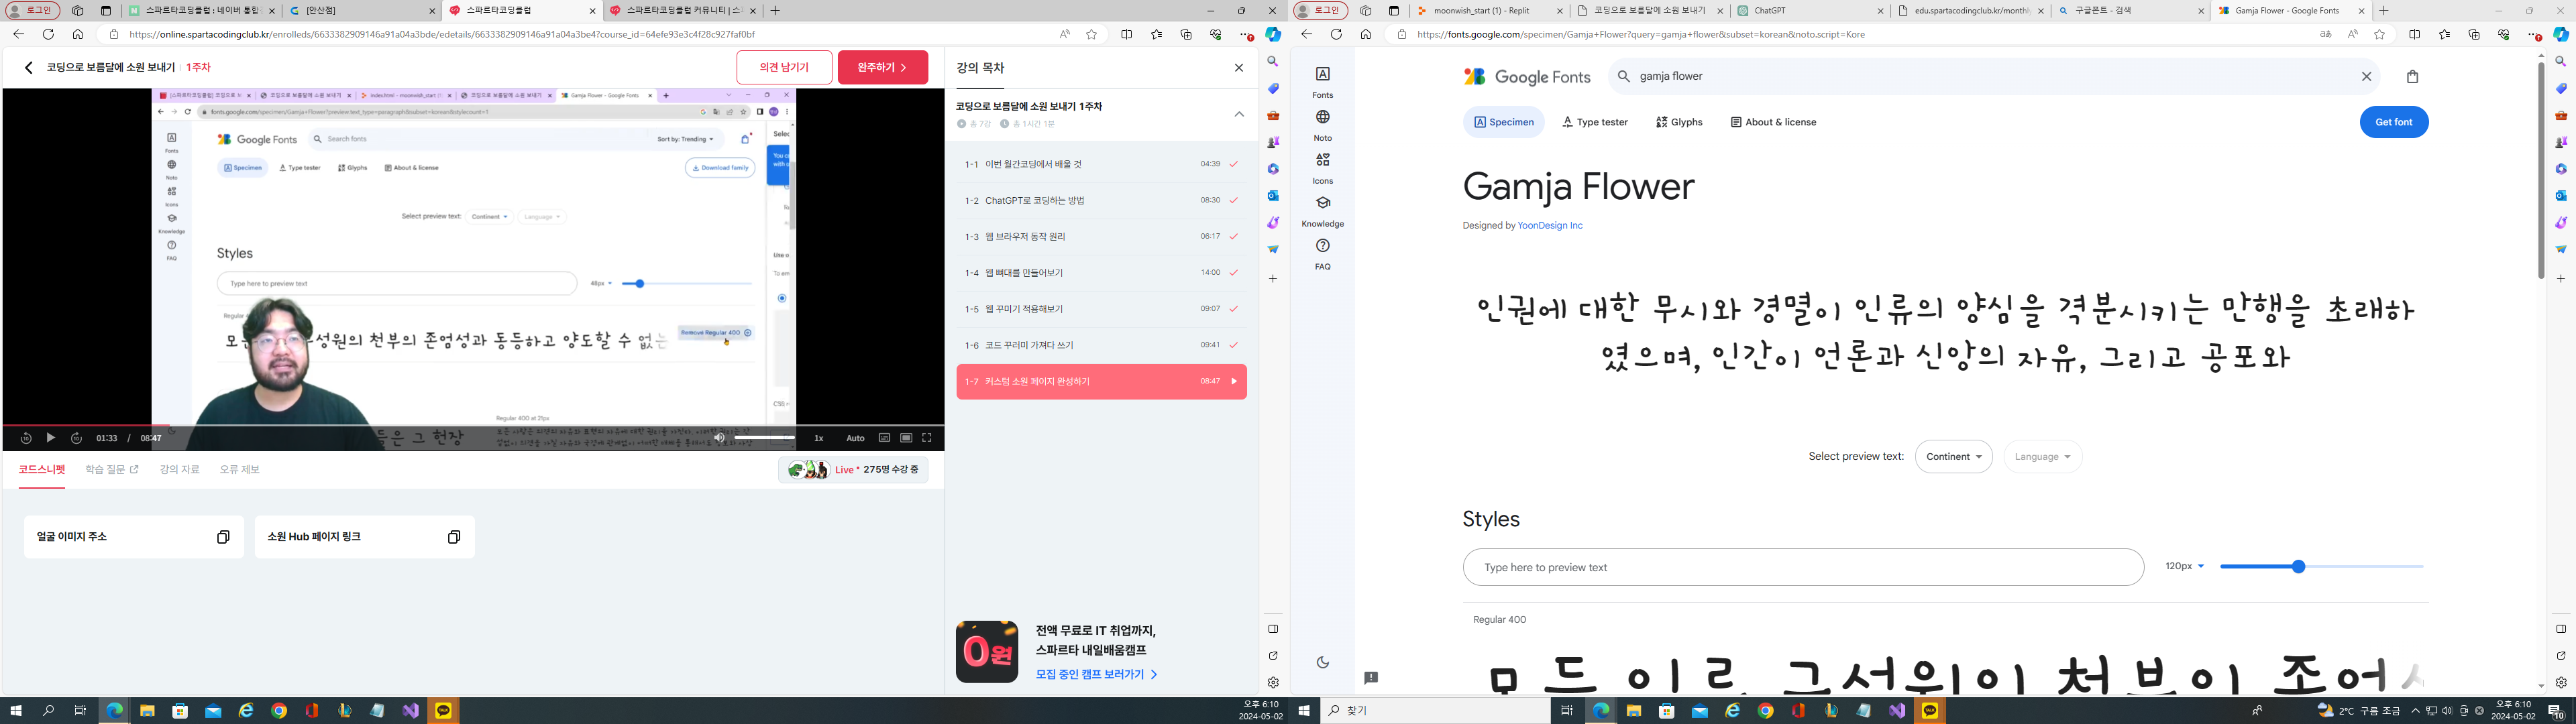Open the Windows Start menu on left taskbar
The image size is (2576, 724).
15,711
